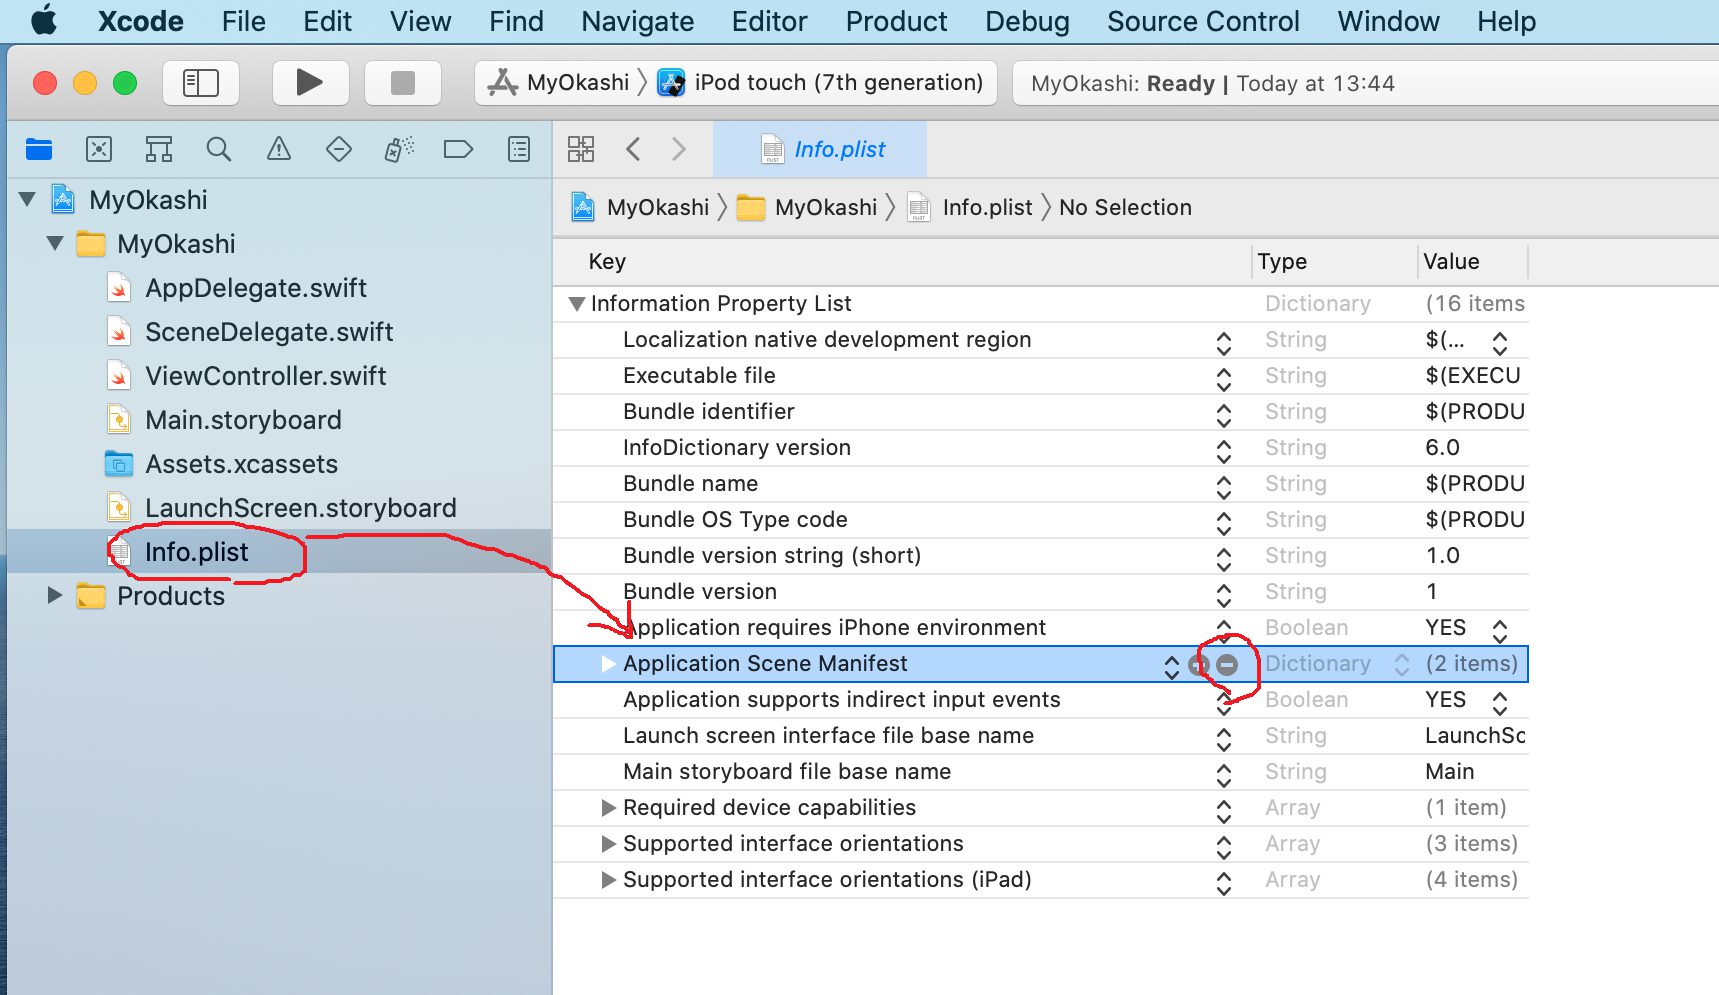This screenshot has height=995, width=1719.
Task: Open the related items grid icon
Action: [581, 149]
